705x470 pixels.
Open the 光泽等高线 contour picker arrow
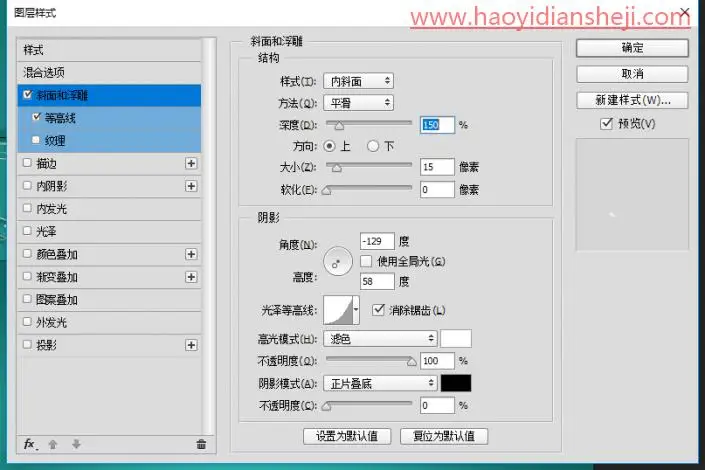(x=356, y=309)
